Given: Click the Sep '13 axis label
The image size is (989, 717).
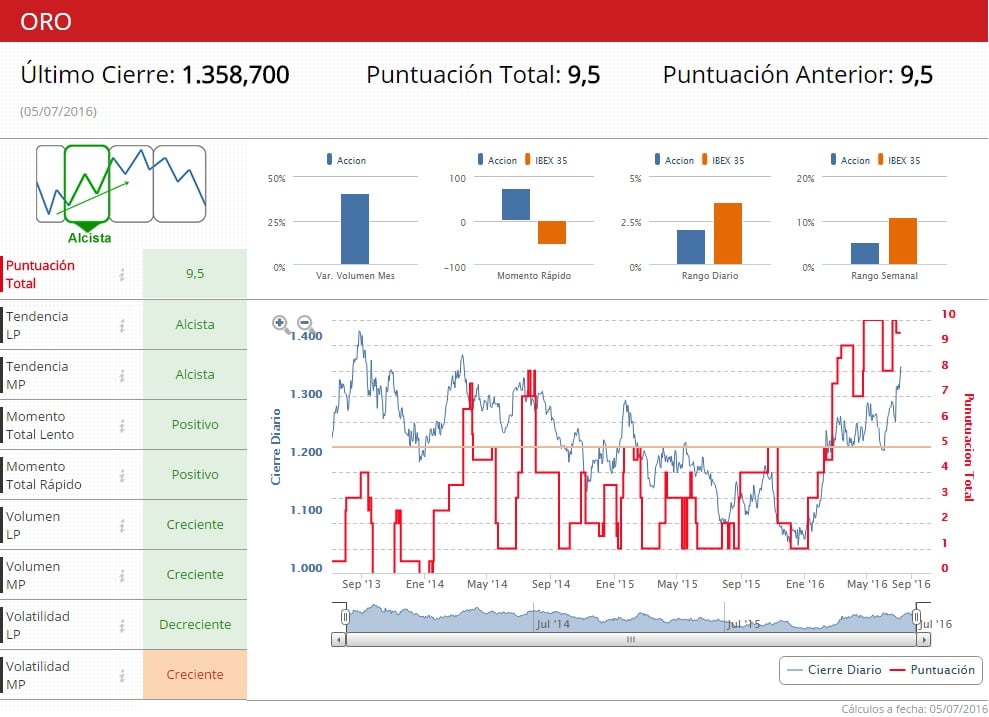Looking at the screenshot, I should click(361, 584).
